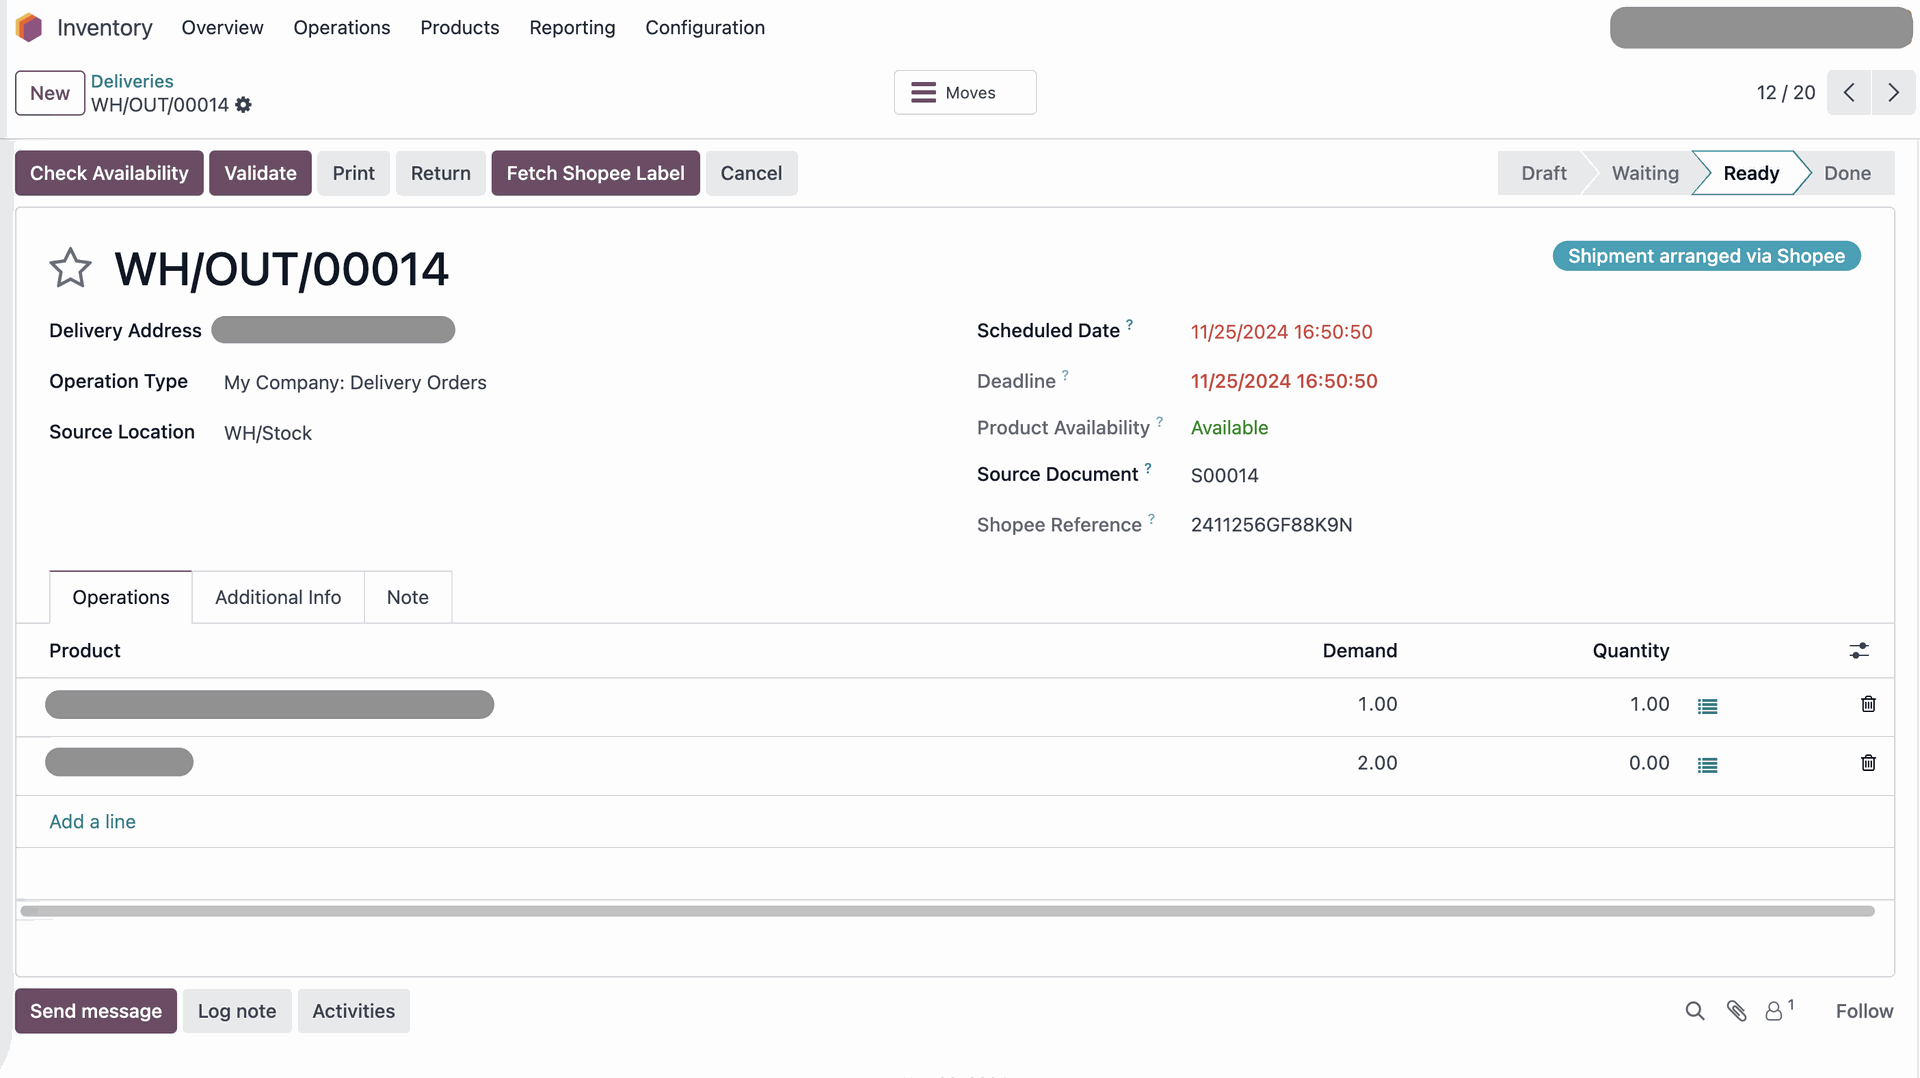Switch to the Additional Info tab
The width and height of the screenshot is (1920, 1078).
pos(278,597)
